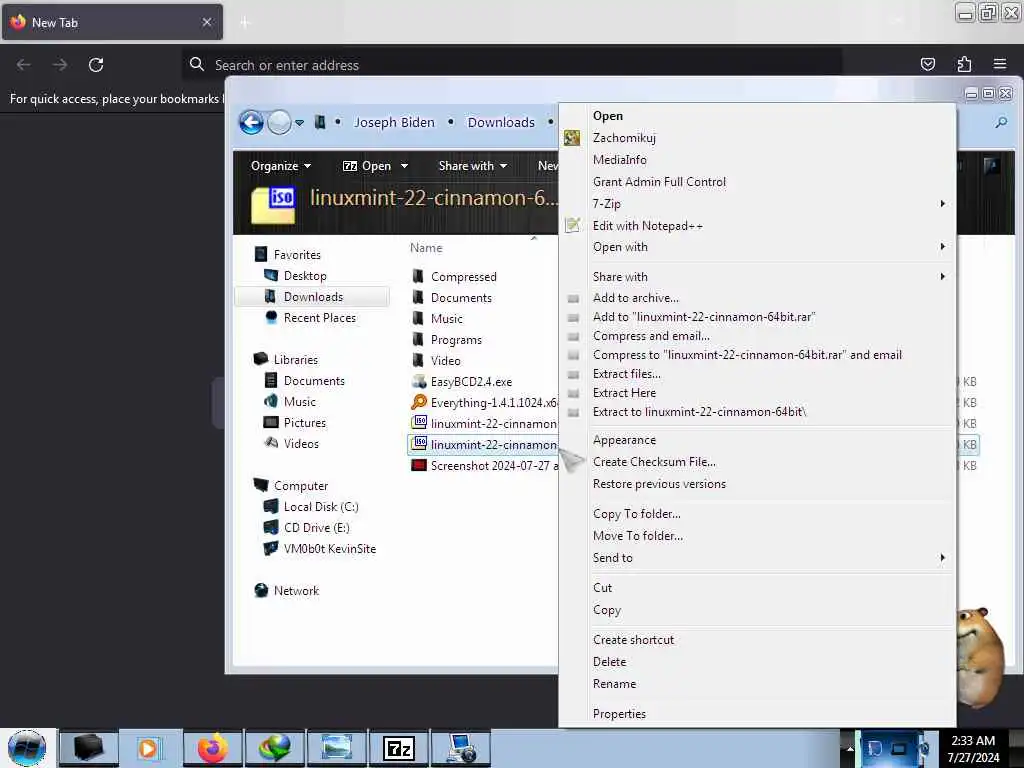1024x768 pixels.
Task: Select Grant Admin Full Control
Action: (758, 182)
